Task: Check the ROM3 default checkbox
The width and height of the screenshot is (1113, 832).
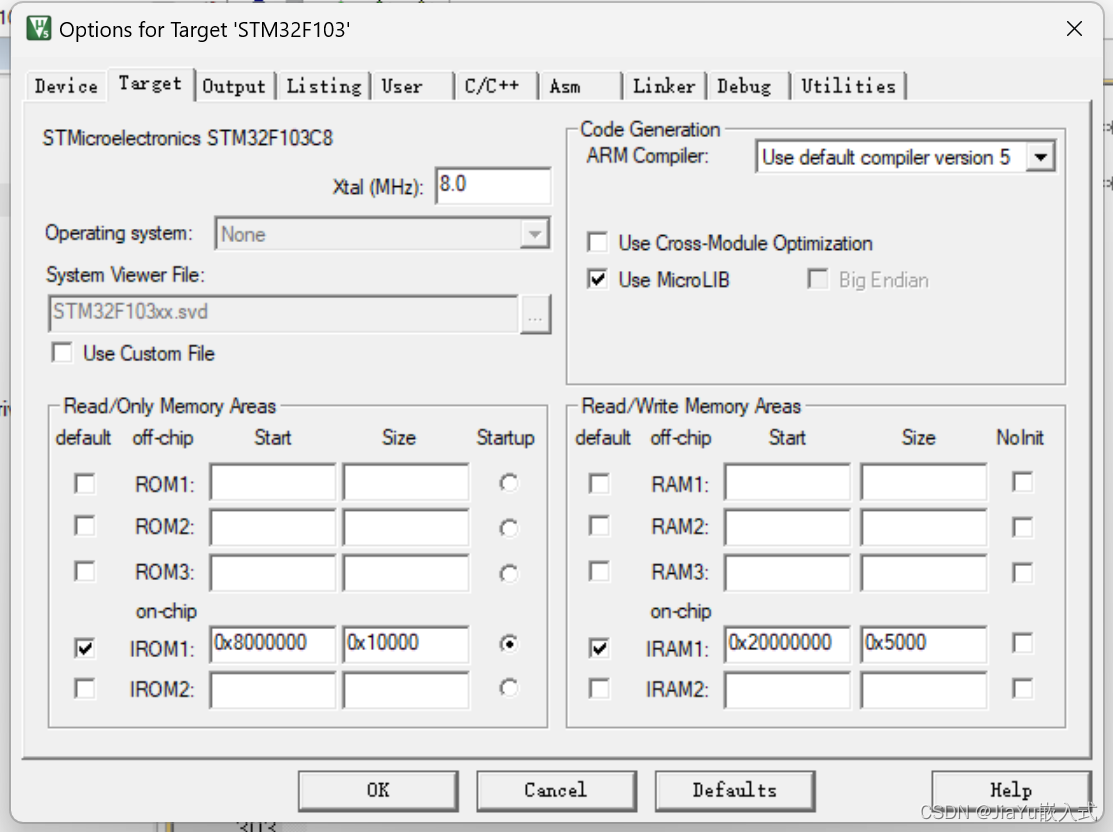Action: click(x=84, y=571)
